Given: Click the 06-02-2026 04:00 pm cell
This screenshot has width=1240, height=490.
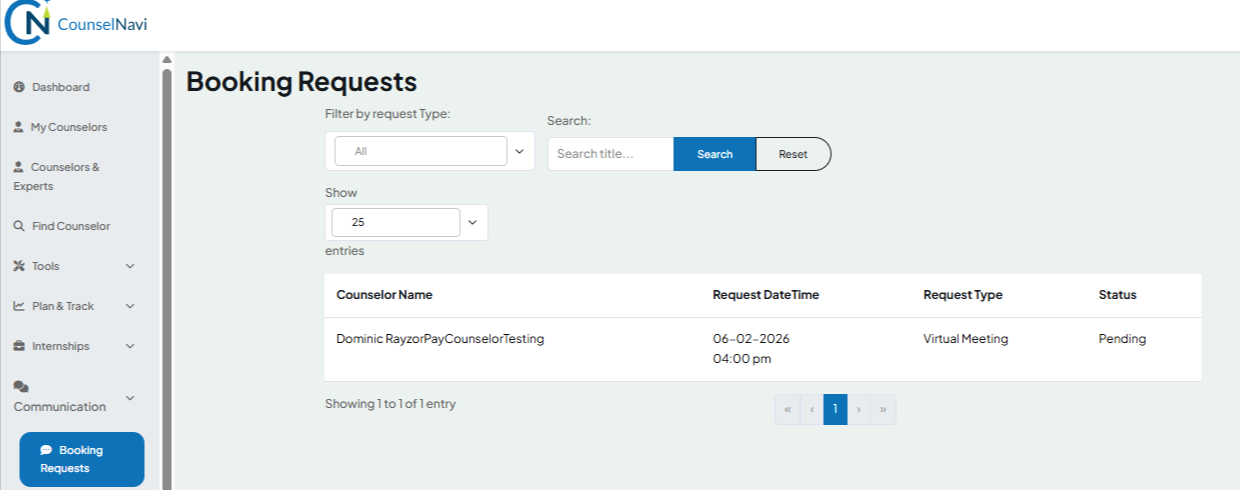Looking at the screenshot, I should [751, 349].
